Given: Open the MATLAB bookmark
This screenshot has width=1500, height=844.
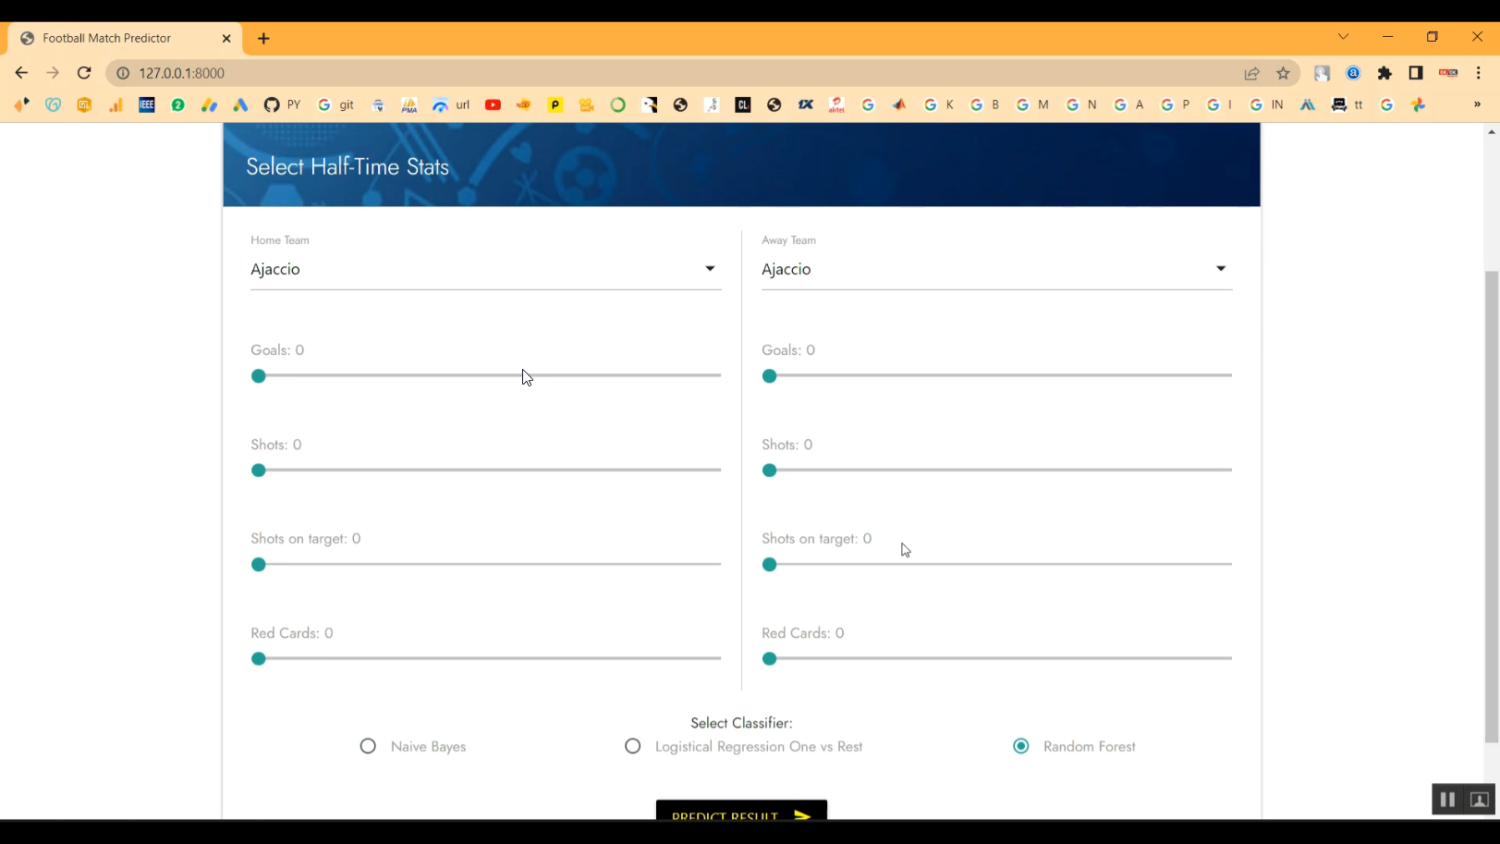Looking at the screenshot, I should 899,105.
